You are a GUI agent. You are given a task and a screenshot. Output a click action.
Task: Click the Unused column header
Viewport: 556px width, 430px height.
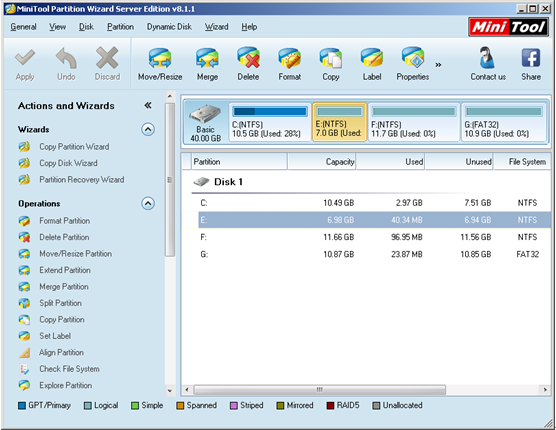click(x=459, y=162)
